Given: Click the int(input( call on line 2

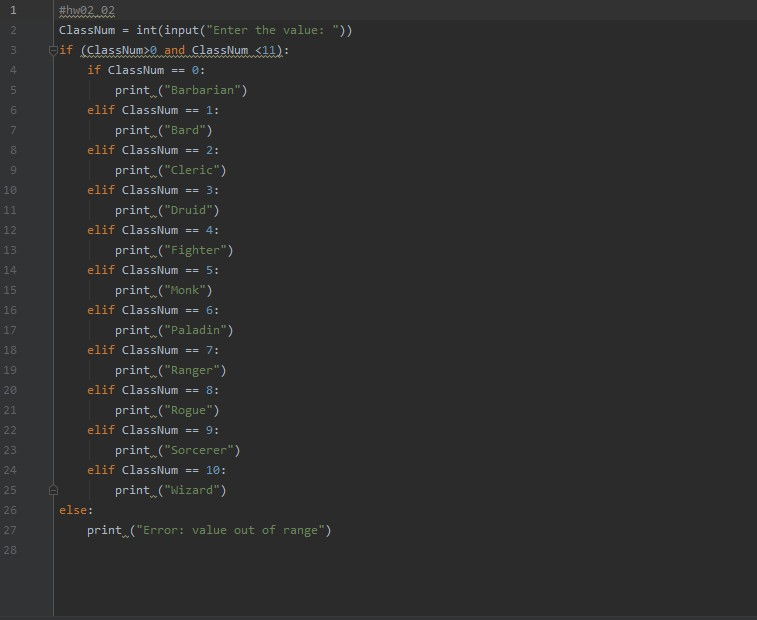Looking at the screenshot, I should [x=171, y=30].
